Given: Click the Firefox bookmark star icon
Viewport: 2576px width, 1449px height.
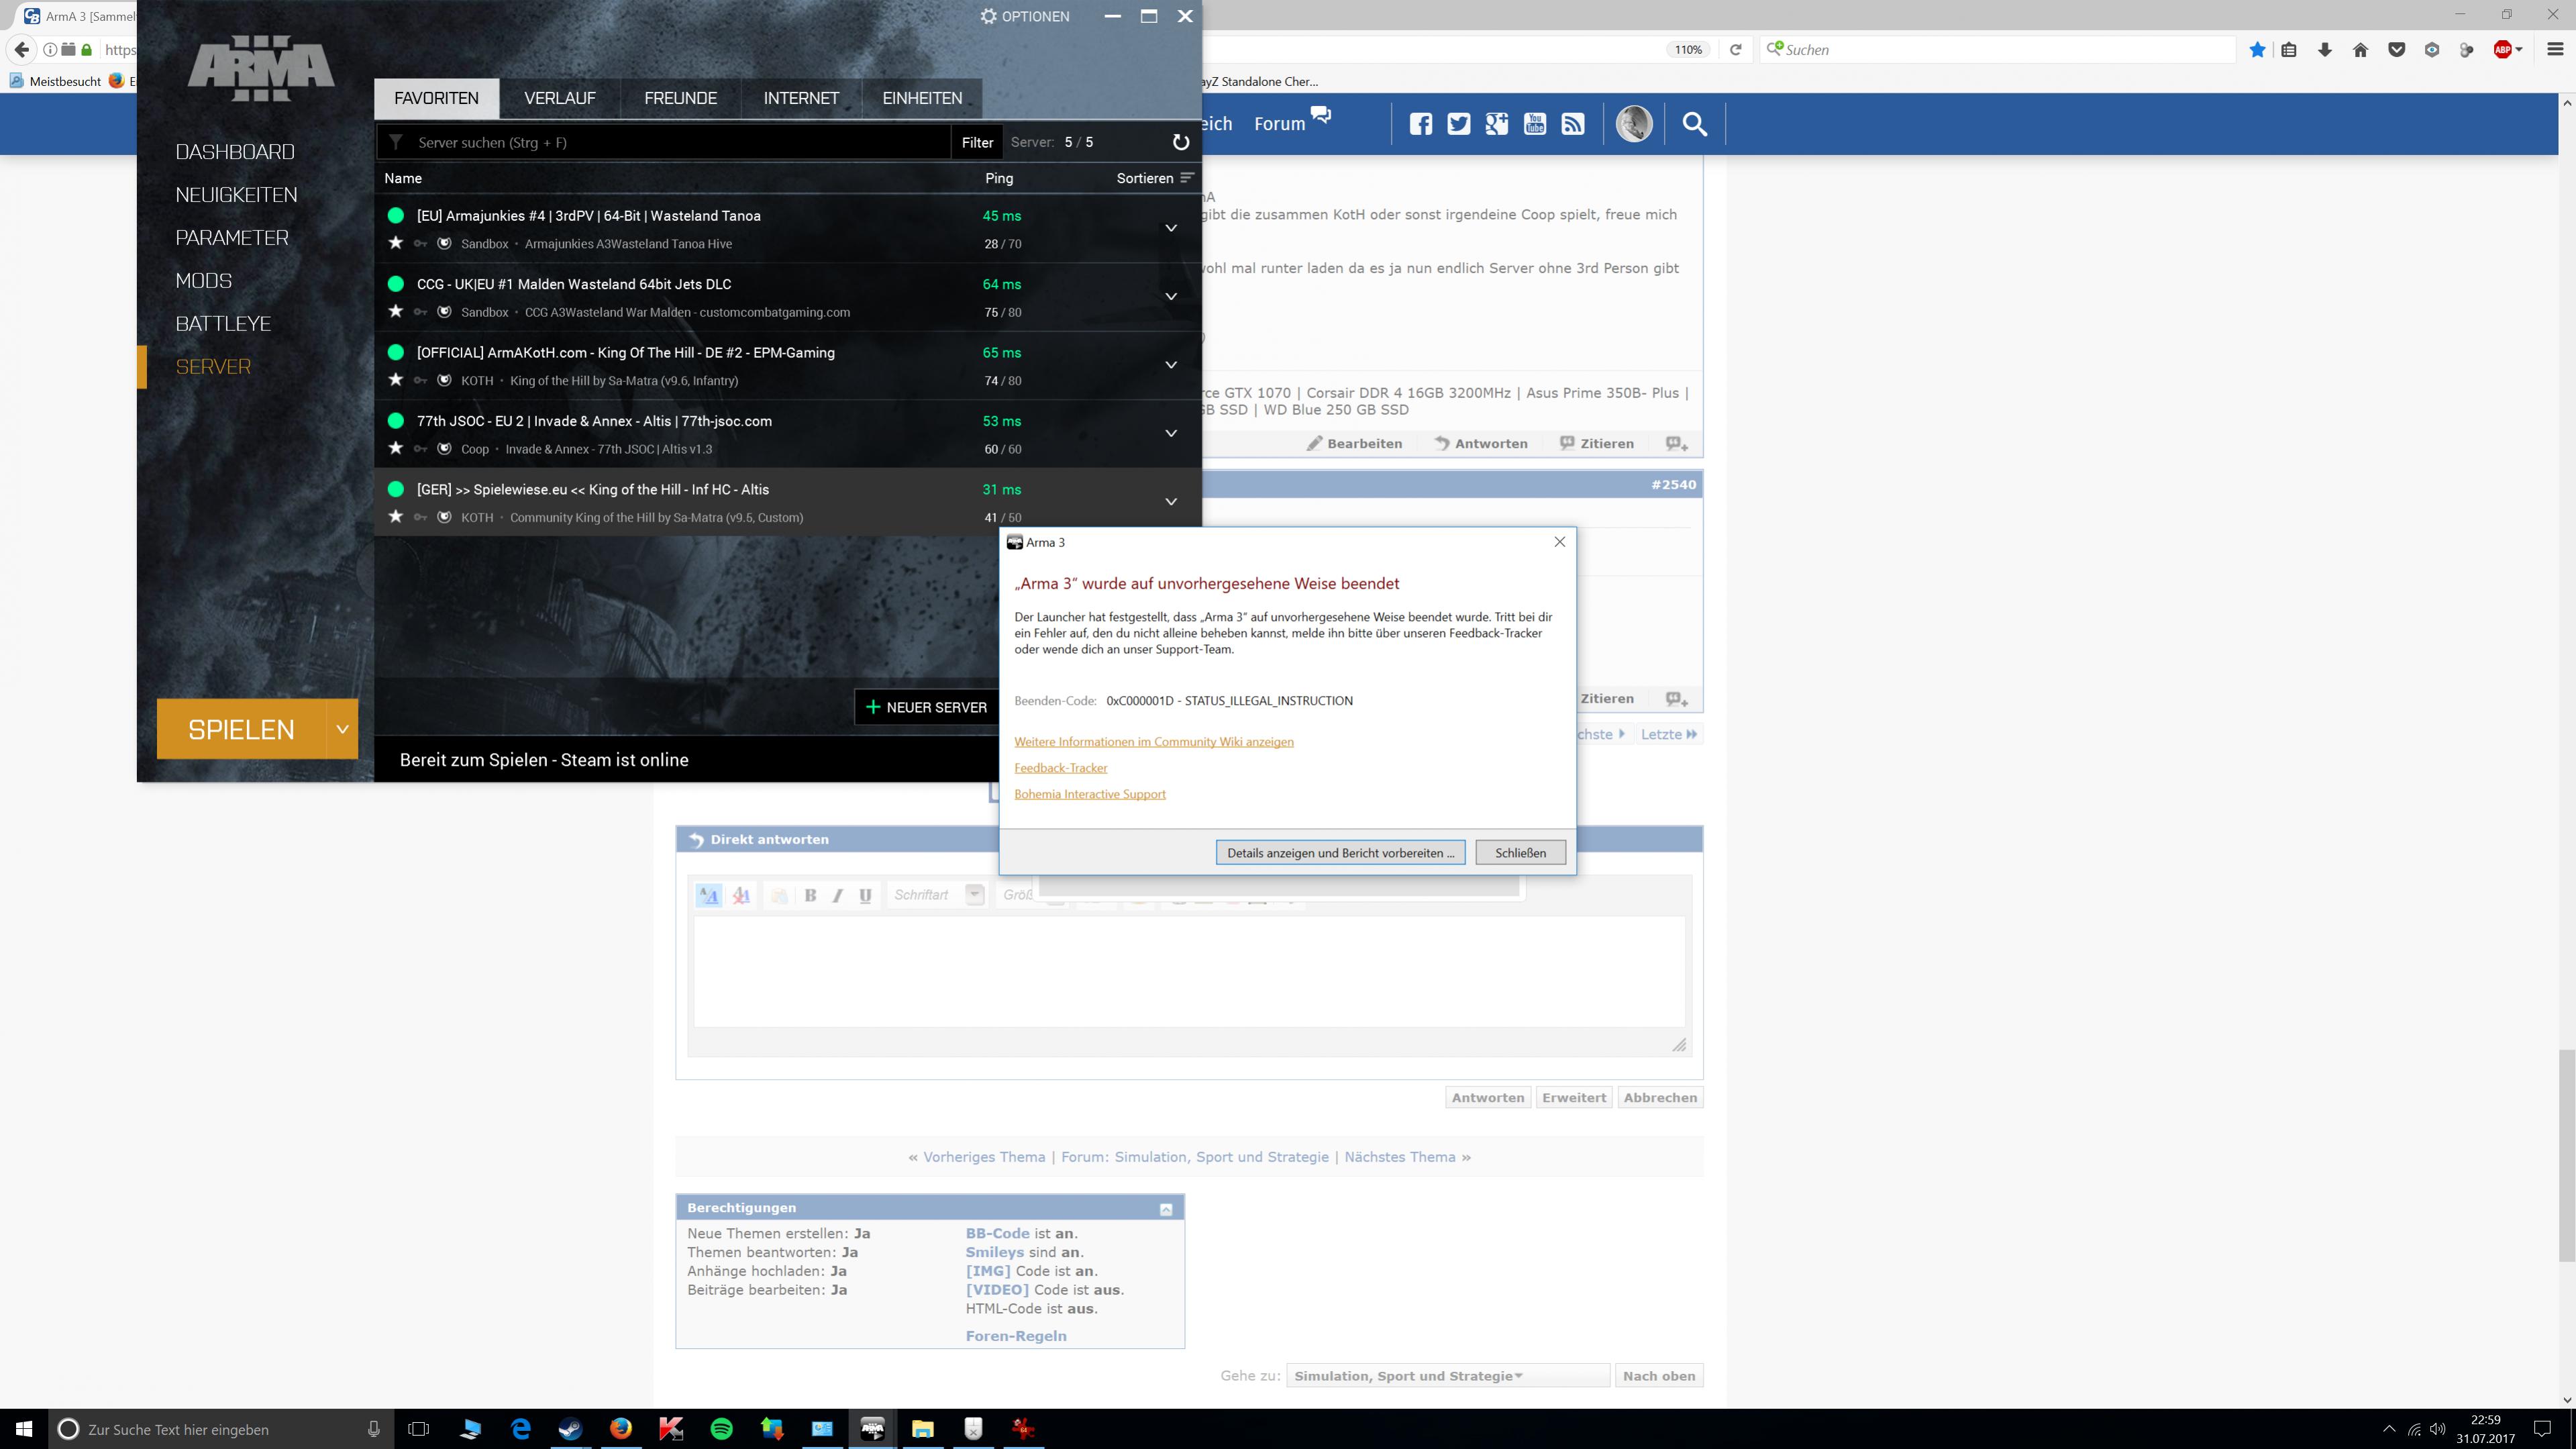Looking at the screenshot, I should 2257,50.
